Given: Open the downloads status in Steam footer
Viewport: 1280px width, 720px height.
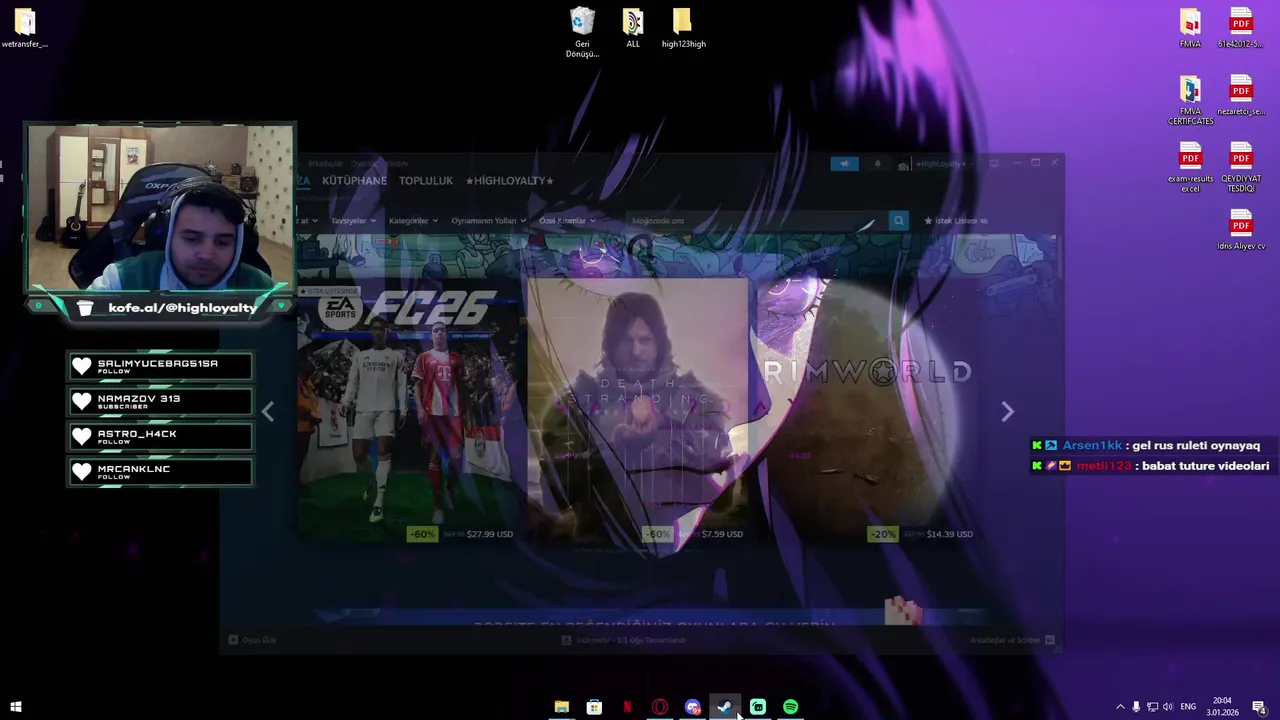Looking at the screenshot, I should [623, 640].
